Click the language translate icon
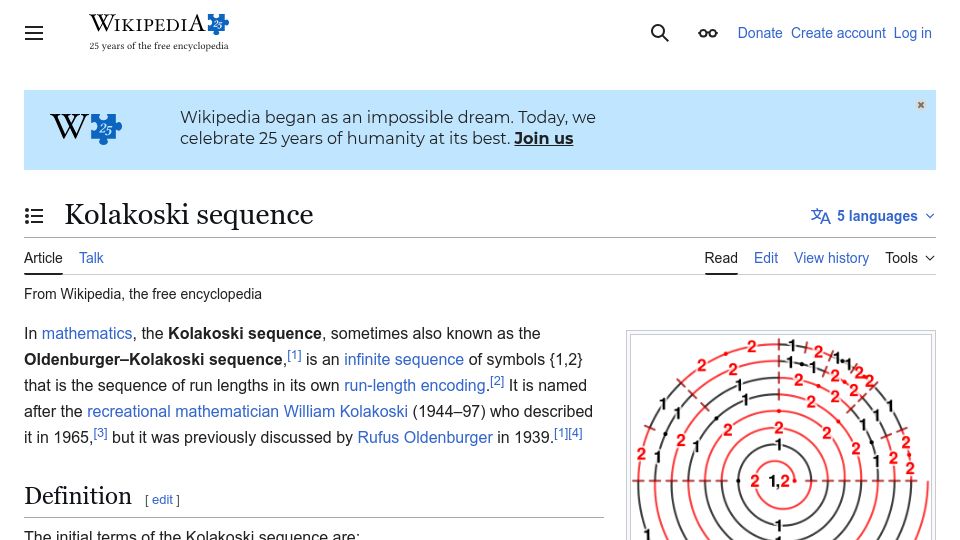Screen dimensions: 960x540 (x=820, y=216)
